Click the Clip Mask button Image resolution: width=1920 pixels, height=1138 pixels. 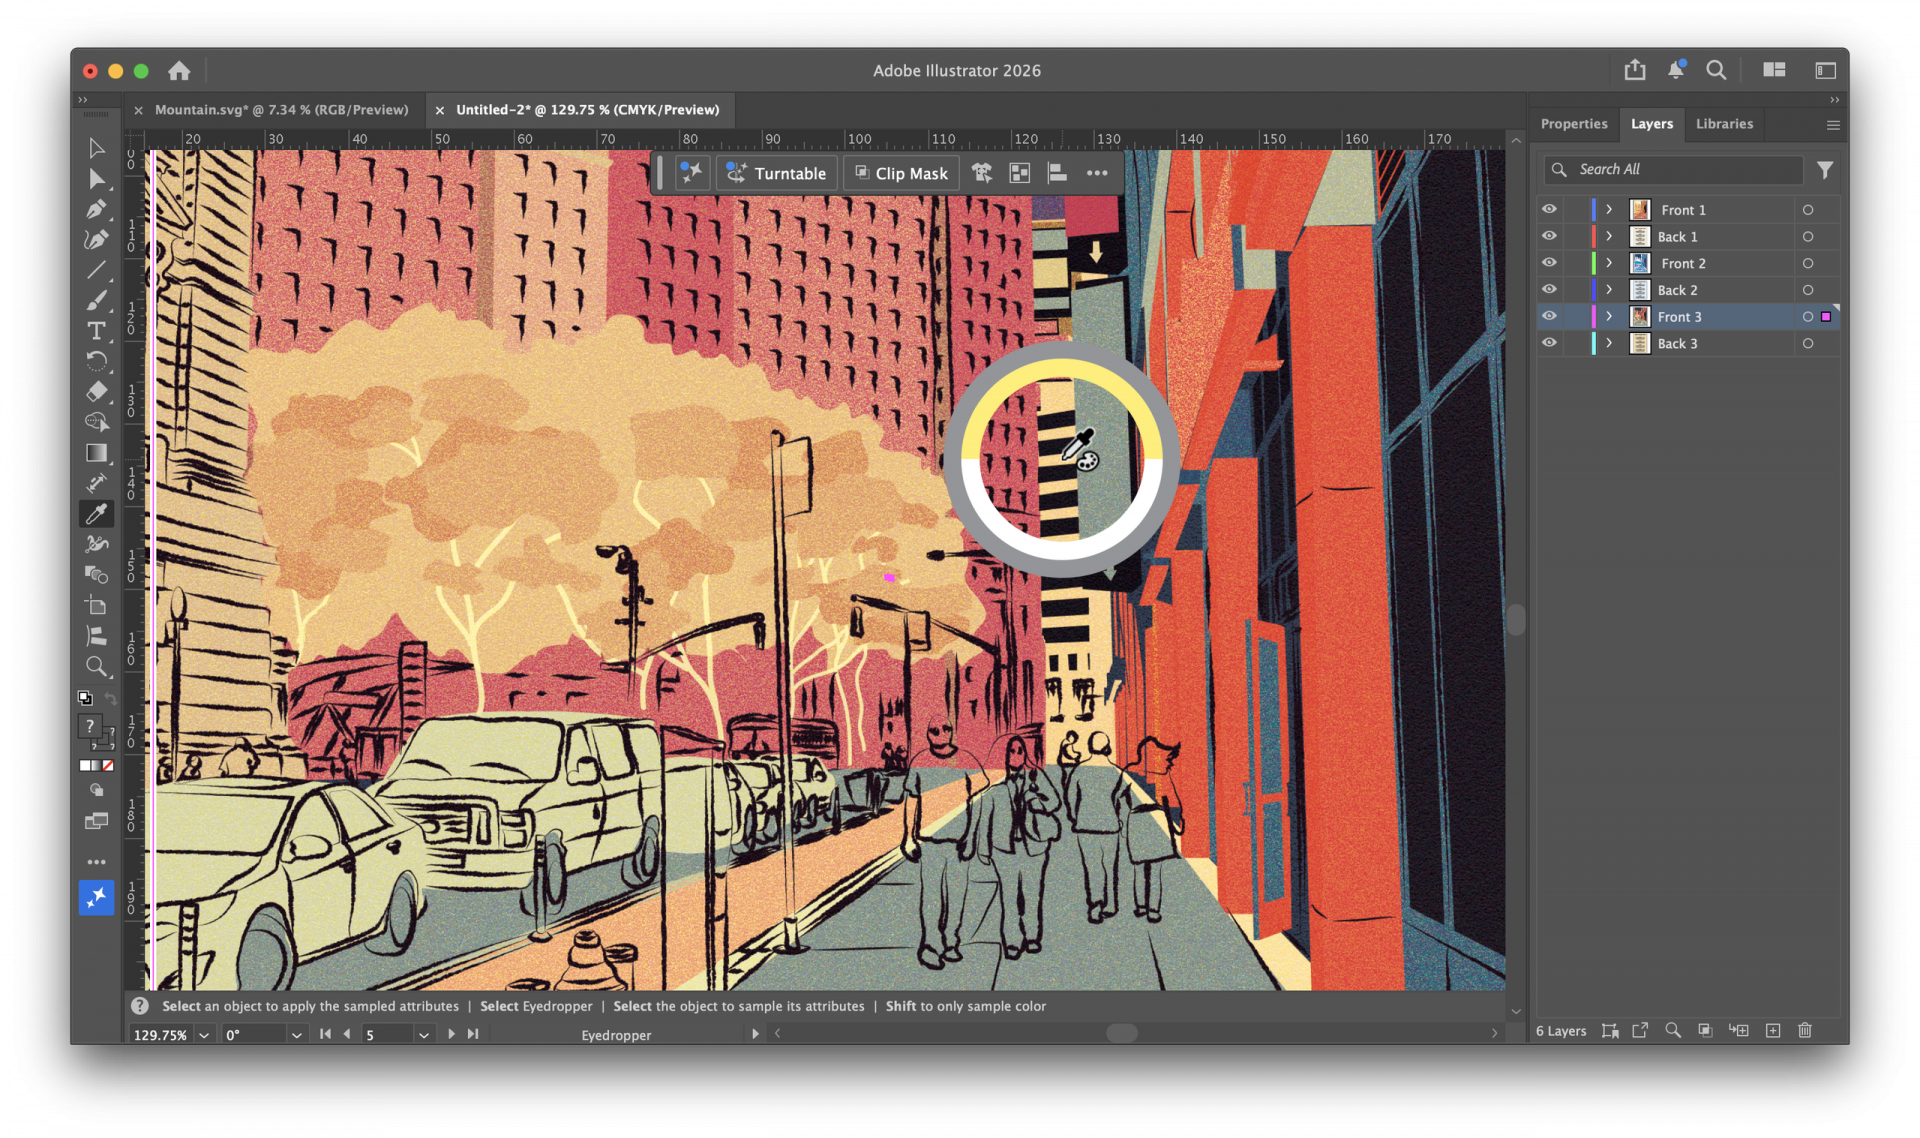tap(900, 172)
